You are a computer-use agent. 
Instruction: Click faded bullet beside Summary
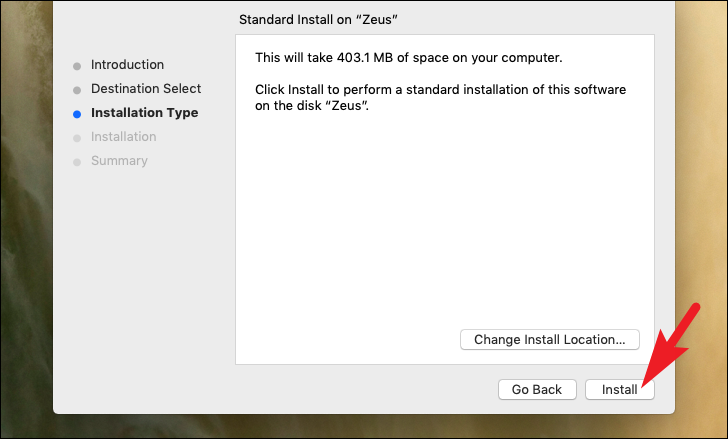tap(76, 162)
